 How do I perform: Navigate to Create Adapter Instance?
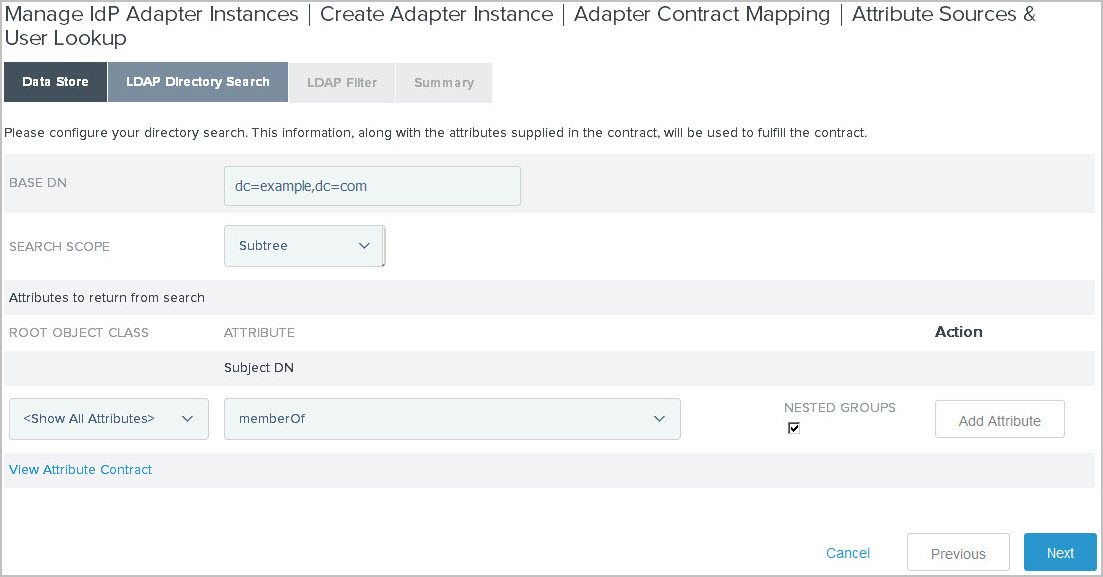436,14
